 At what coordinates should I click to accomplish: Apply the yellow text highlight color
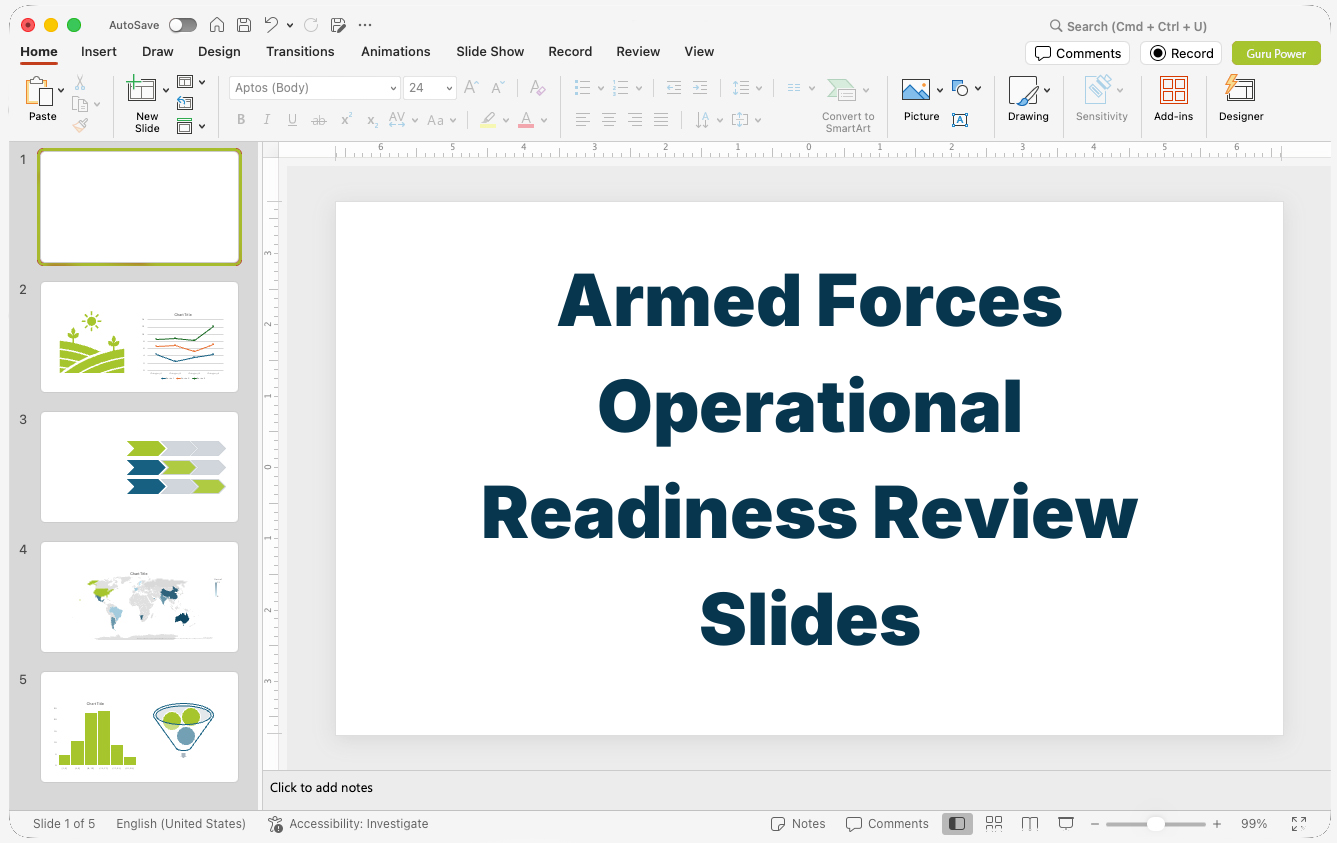(488, 120)
